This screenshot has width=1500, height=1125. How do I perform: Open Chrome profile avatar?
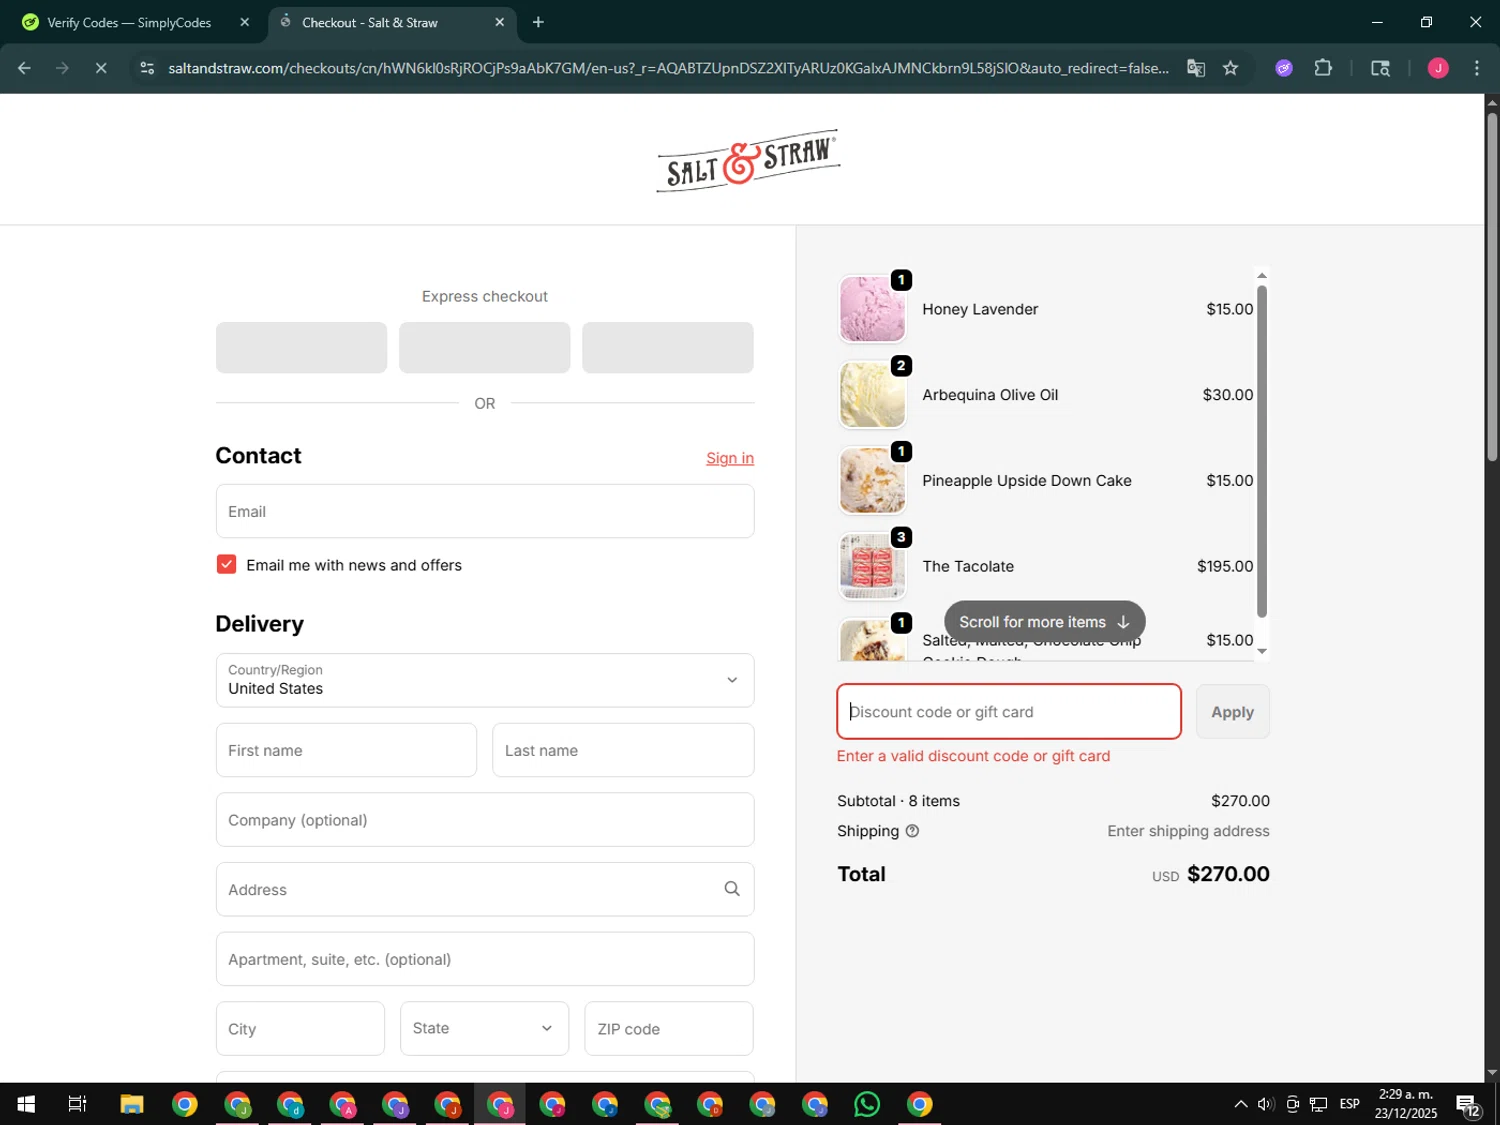point(1438,68)
